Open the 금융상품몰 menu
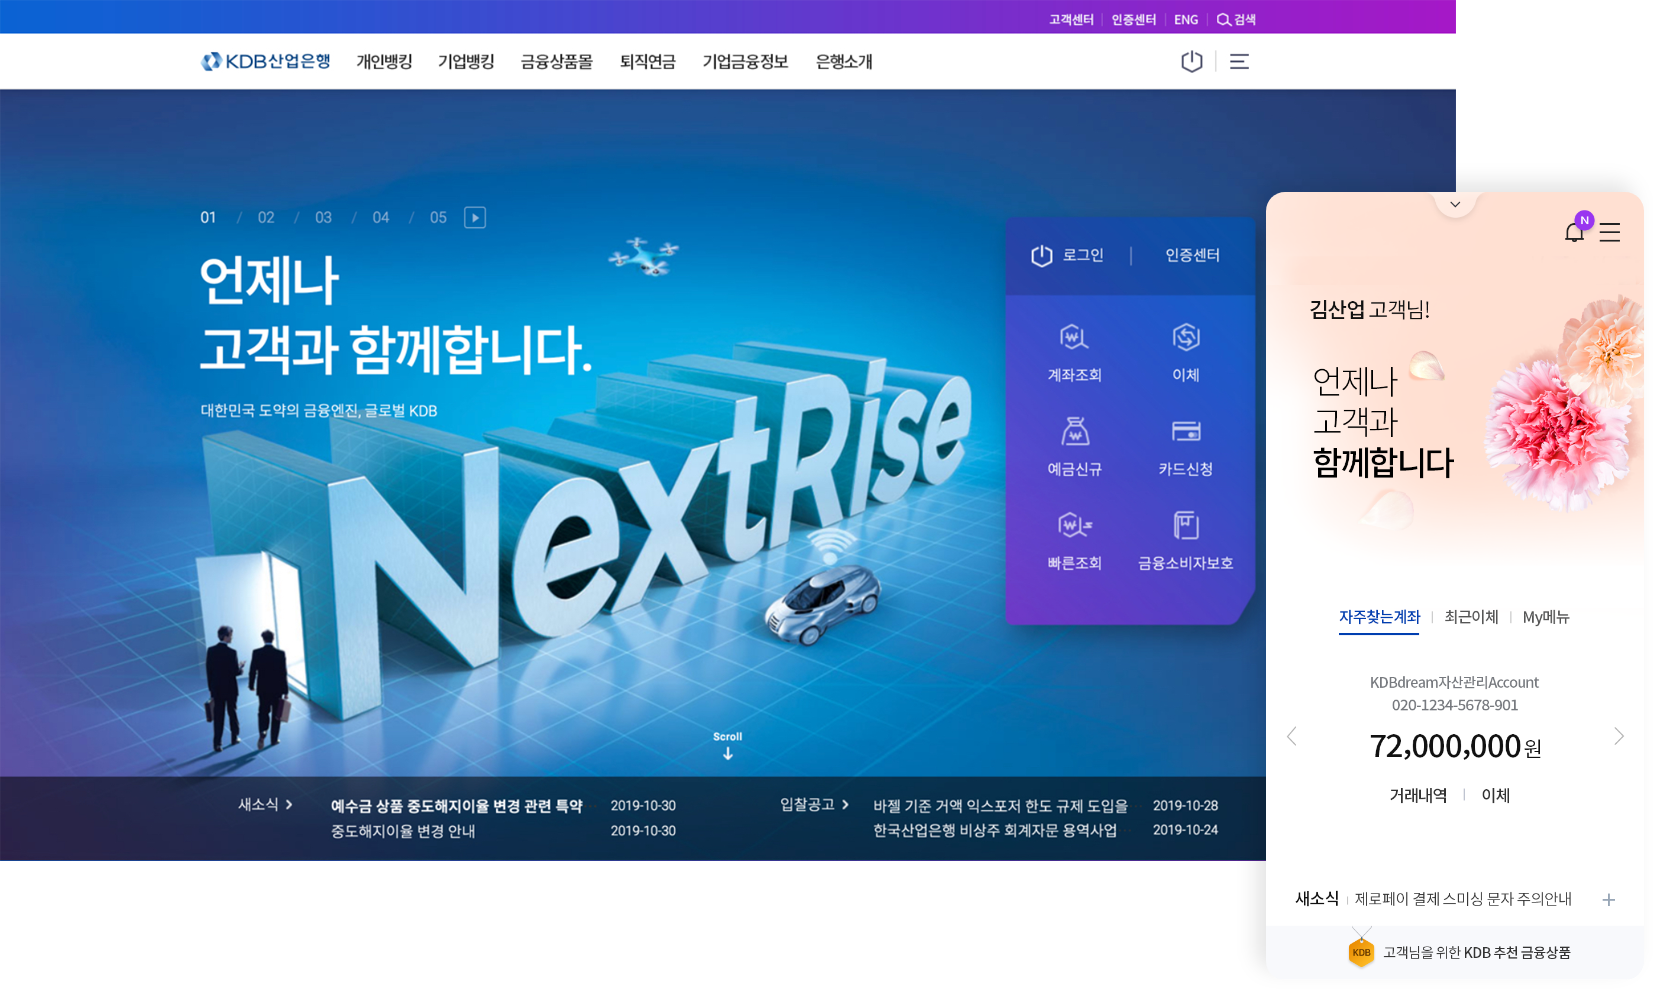Viewport: 1653px width, 989px height. pos(557,61)
